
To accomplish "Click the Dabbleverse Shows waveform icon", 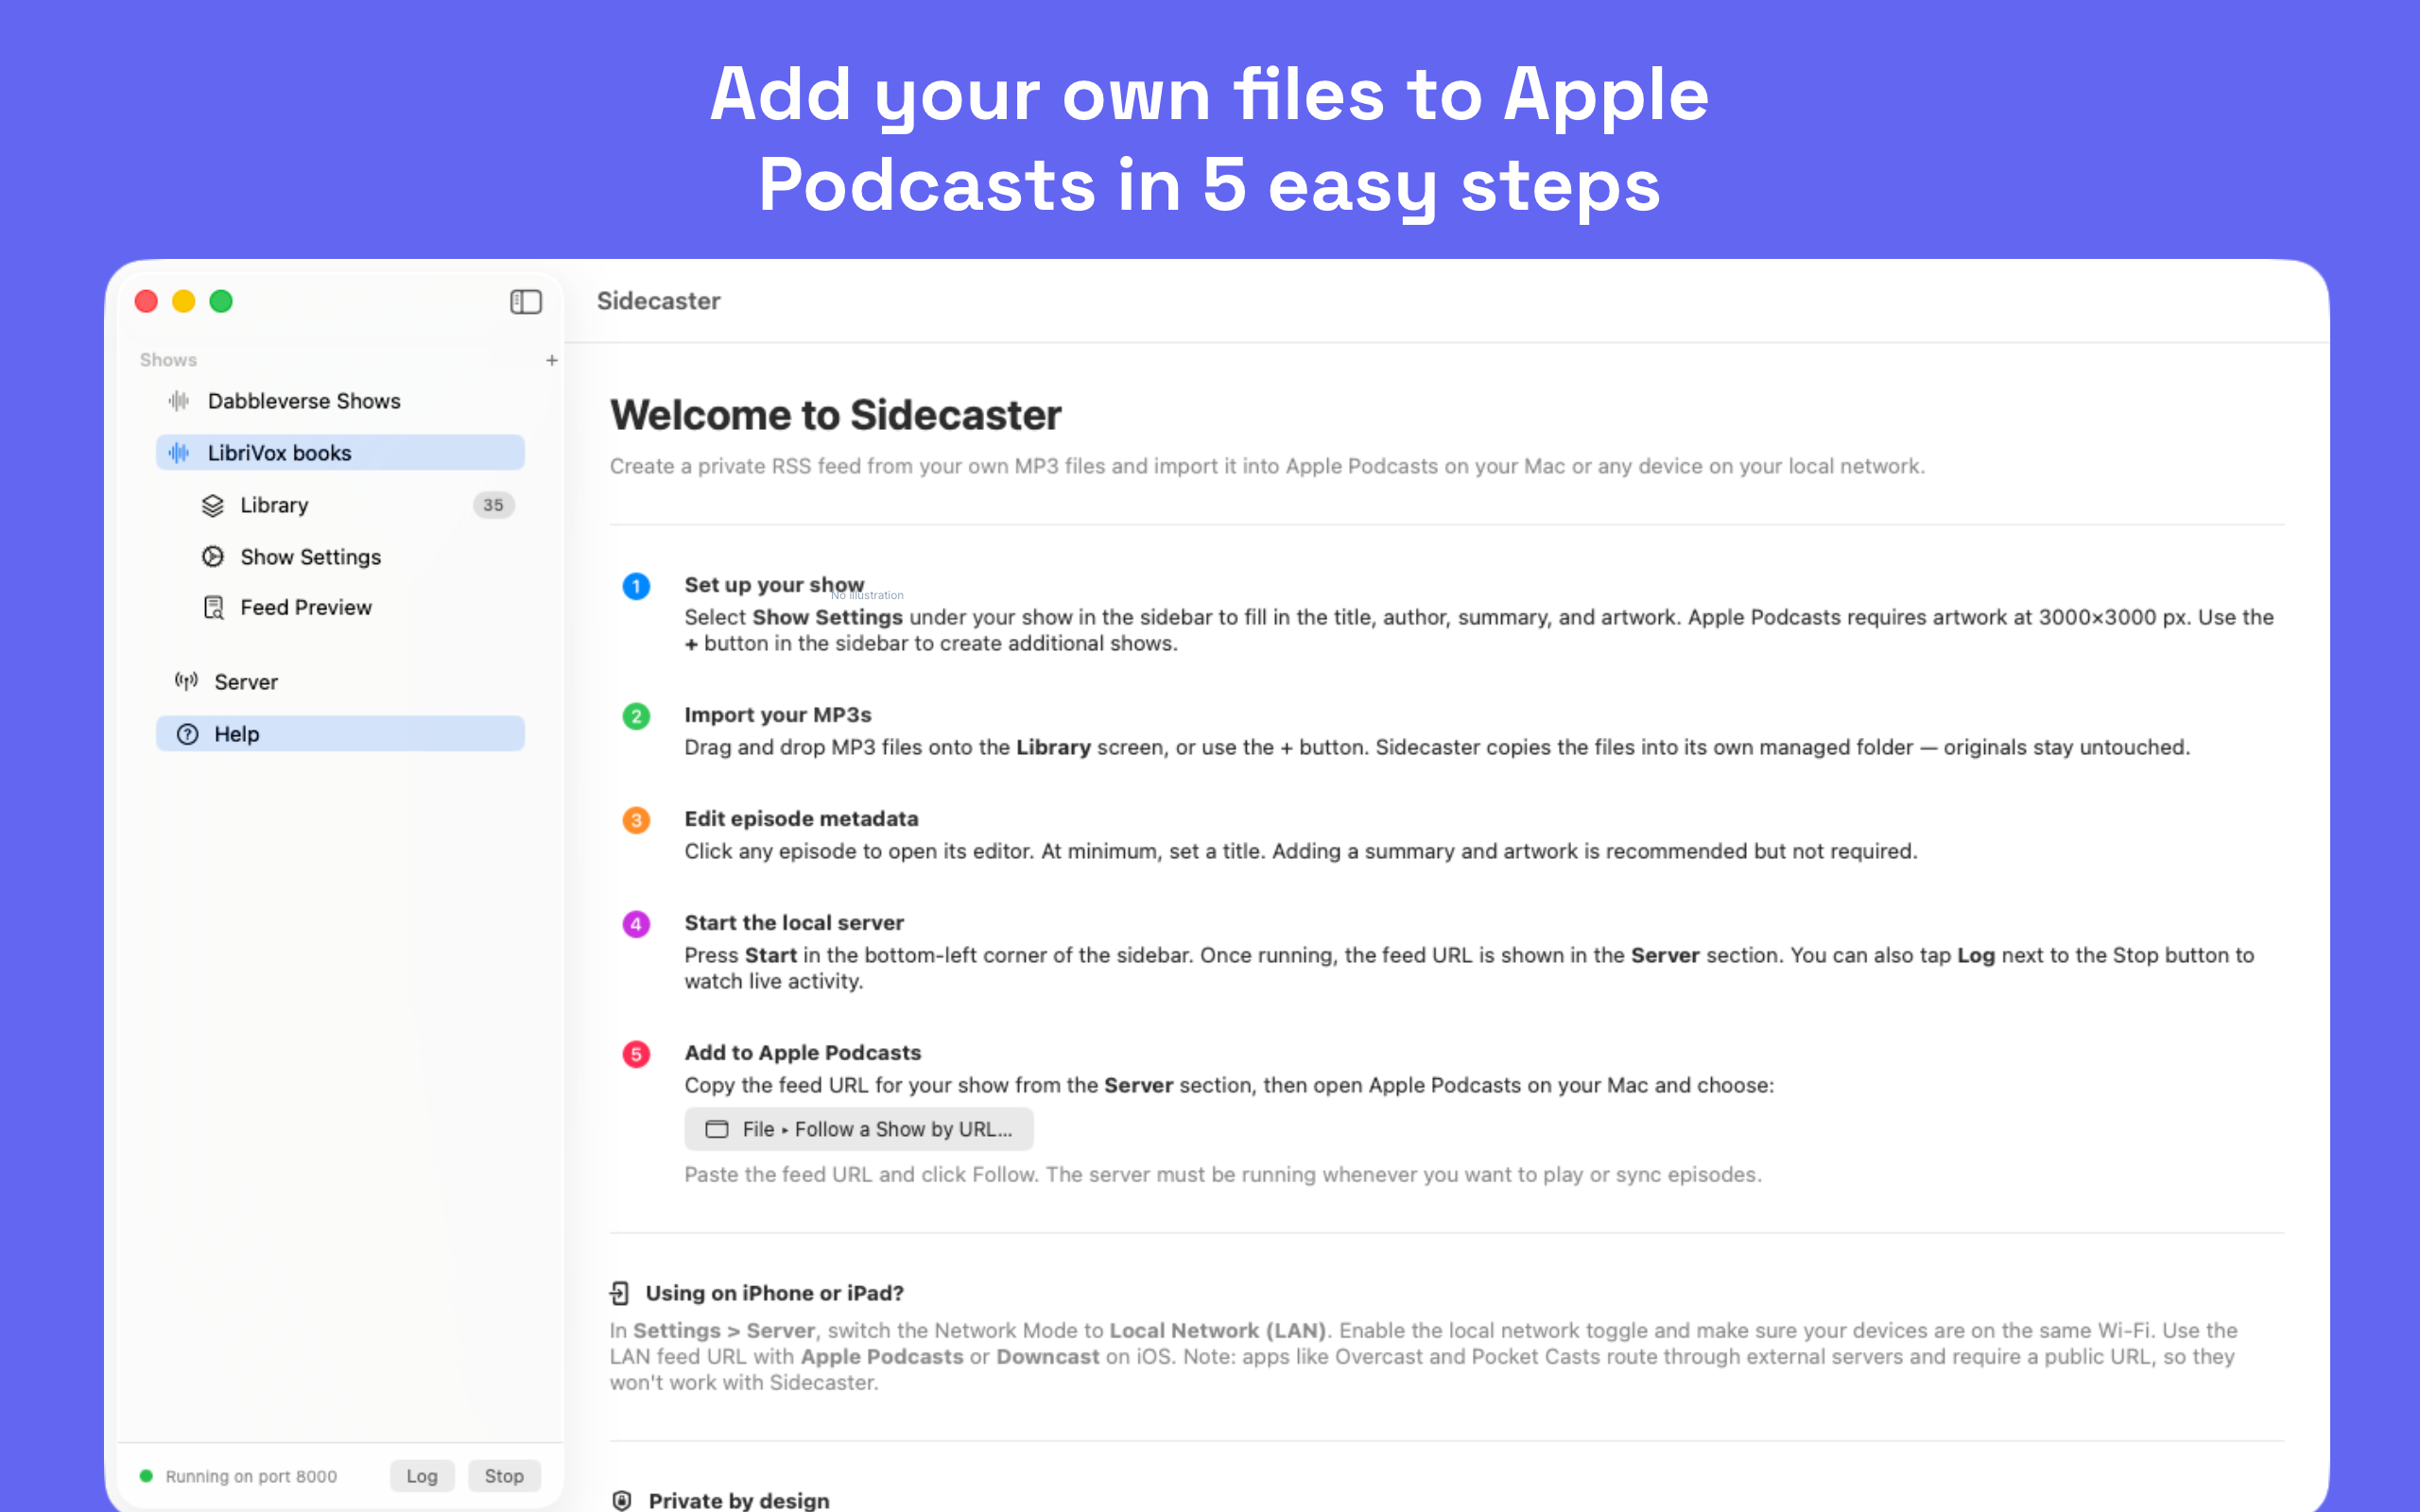I will (179, 401).
